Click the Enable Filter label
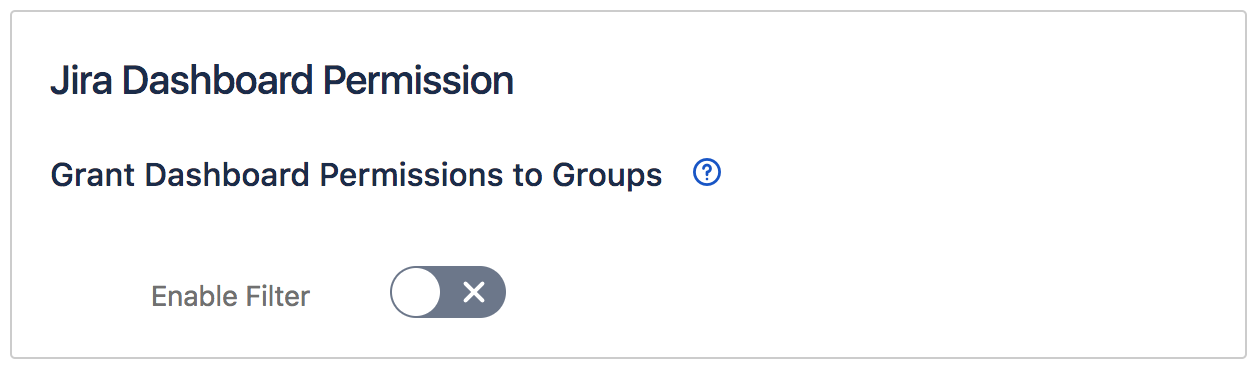The image size is (1257, 369). tap(230, 296)
